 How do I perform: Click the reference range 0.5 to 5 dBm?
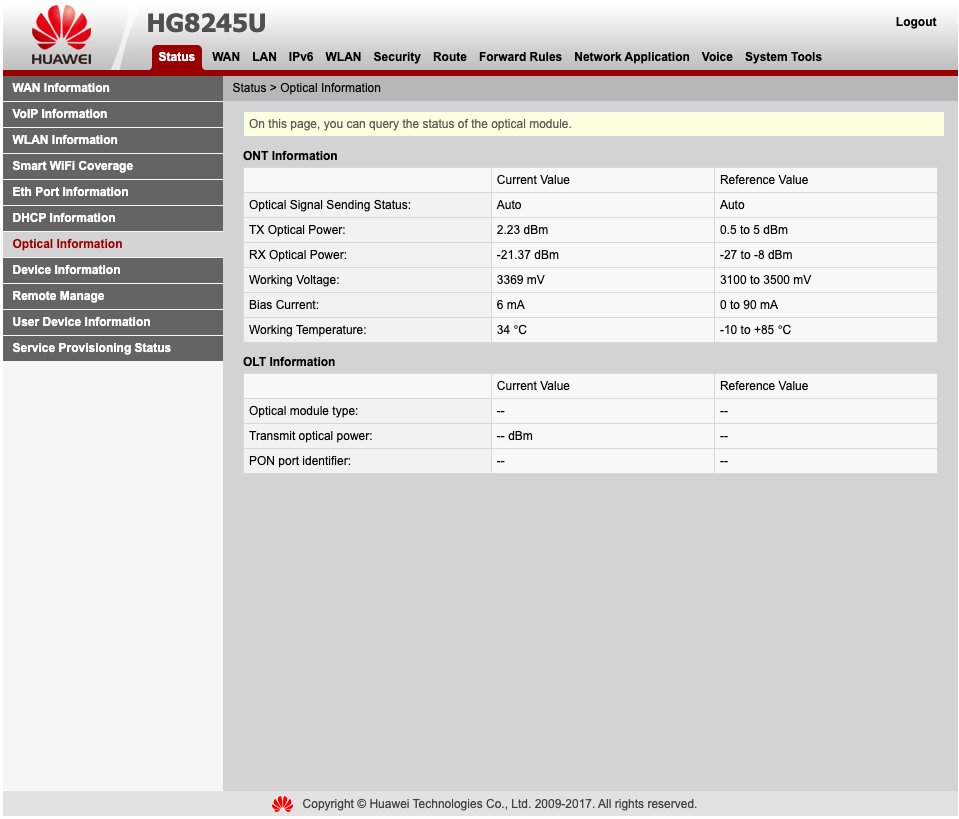[754, 230]
